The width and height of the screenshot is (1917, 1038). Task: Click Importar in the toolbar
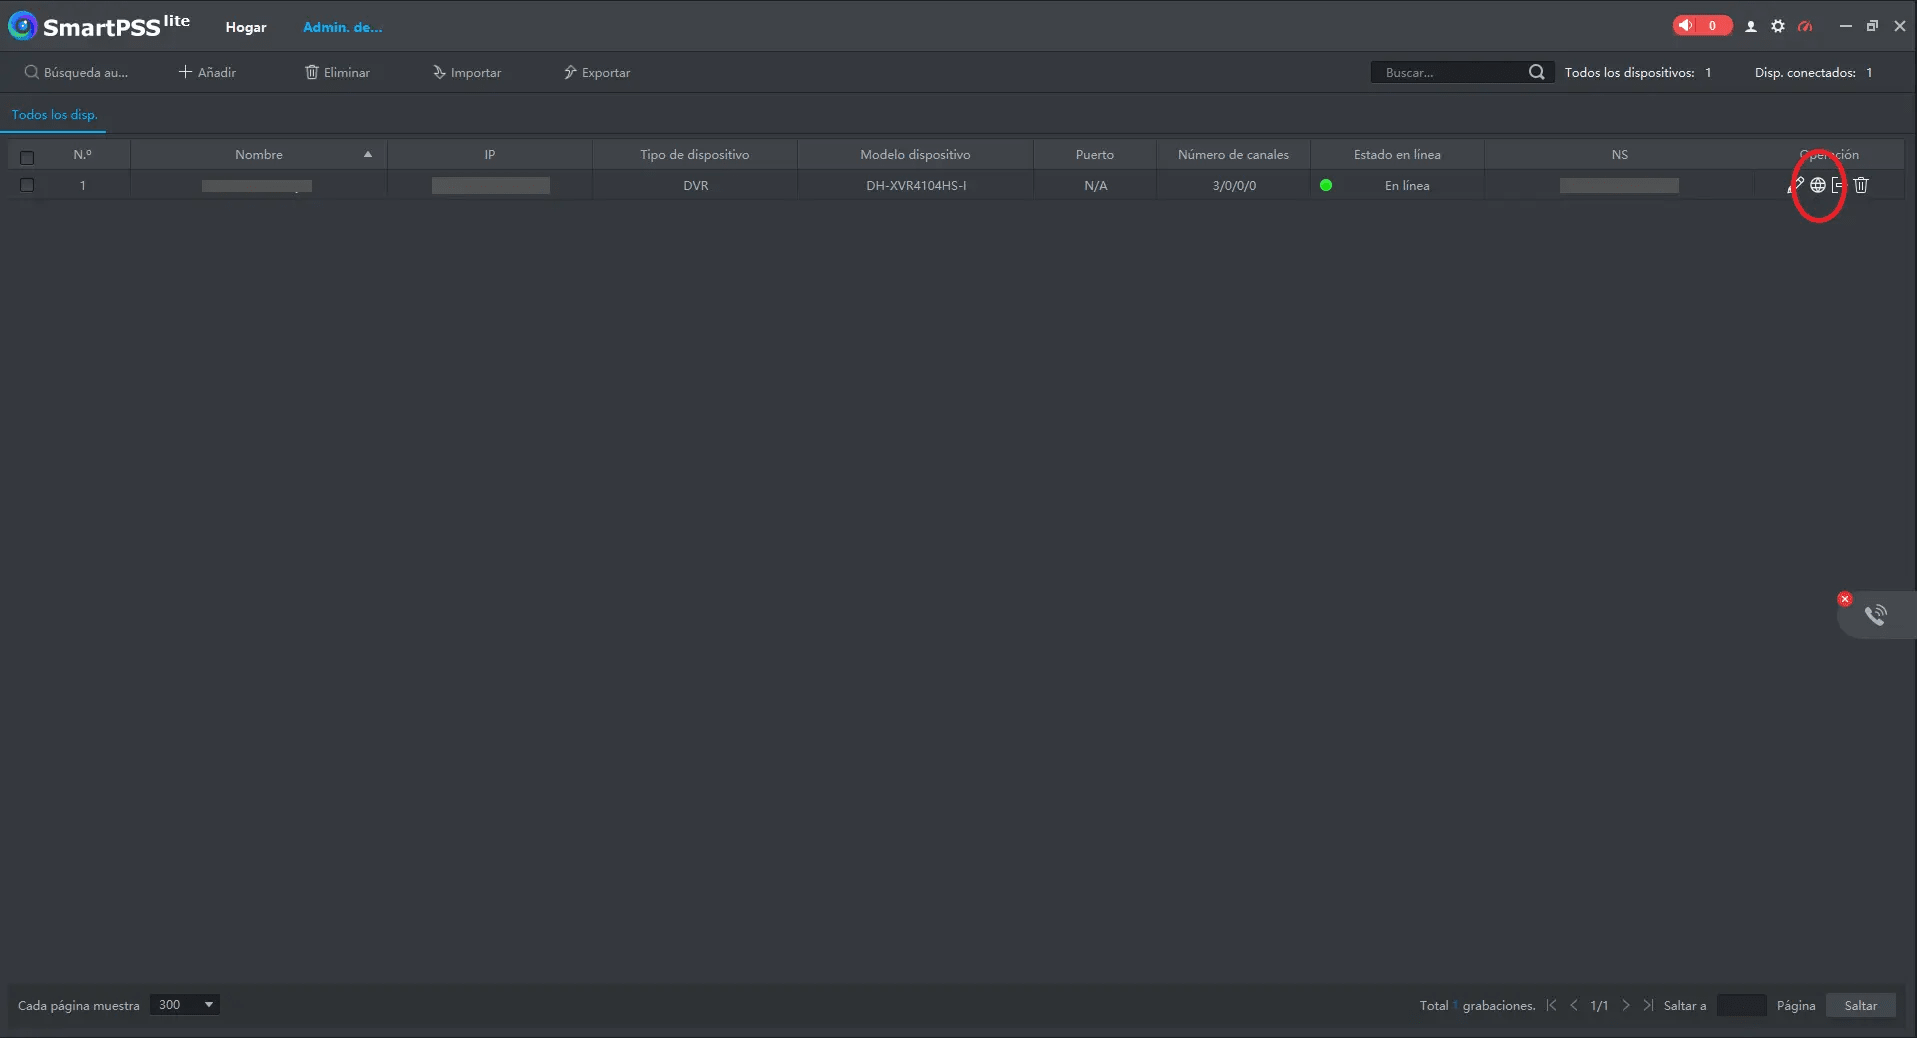pyautogui.click(x=467, y=72)
